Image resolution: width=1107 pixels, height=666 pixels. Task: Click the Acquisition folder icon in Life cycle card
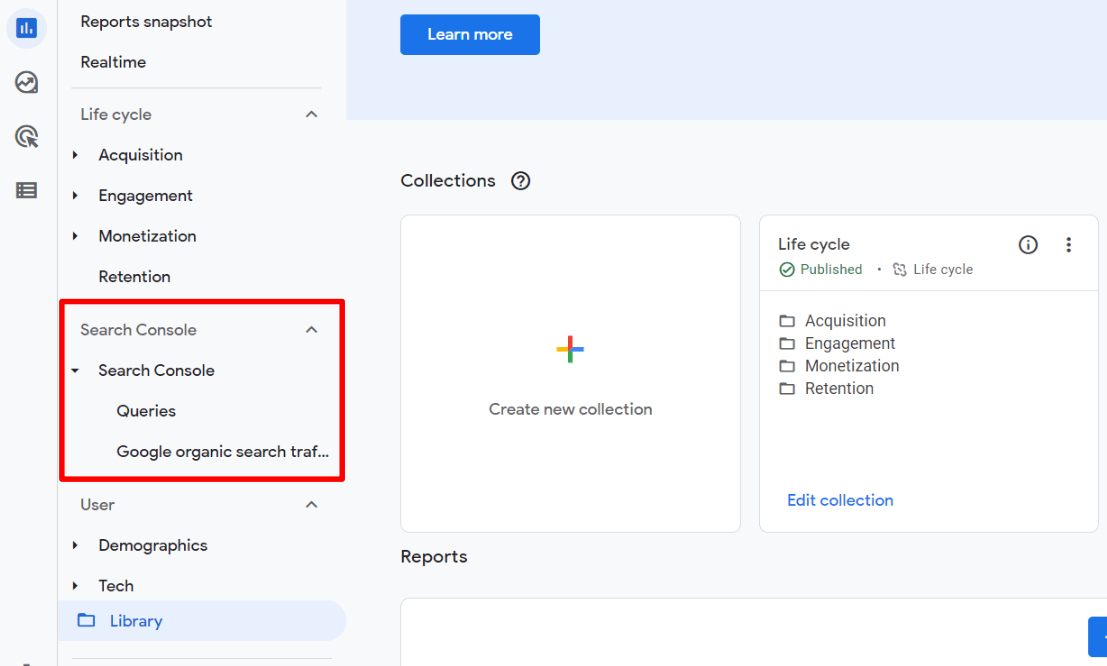coord(786,320)
